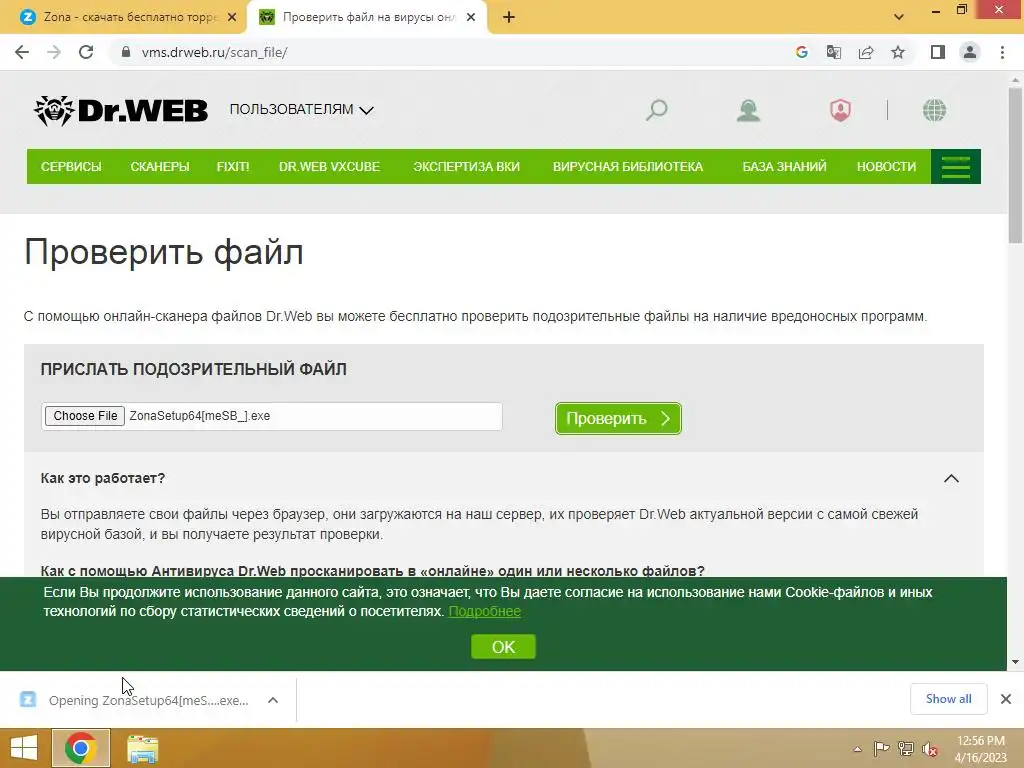Close the downloads bar
The image size is (1024, 768).
[1006, 699]
